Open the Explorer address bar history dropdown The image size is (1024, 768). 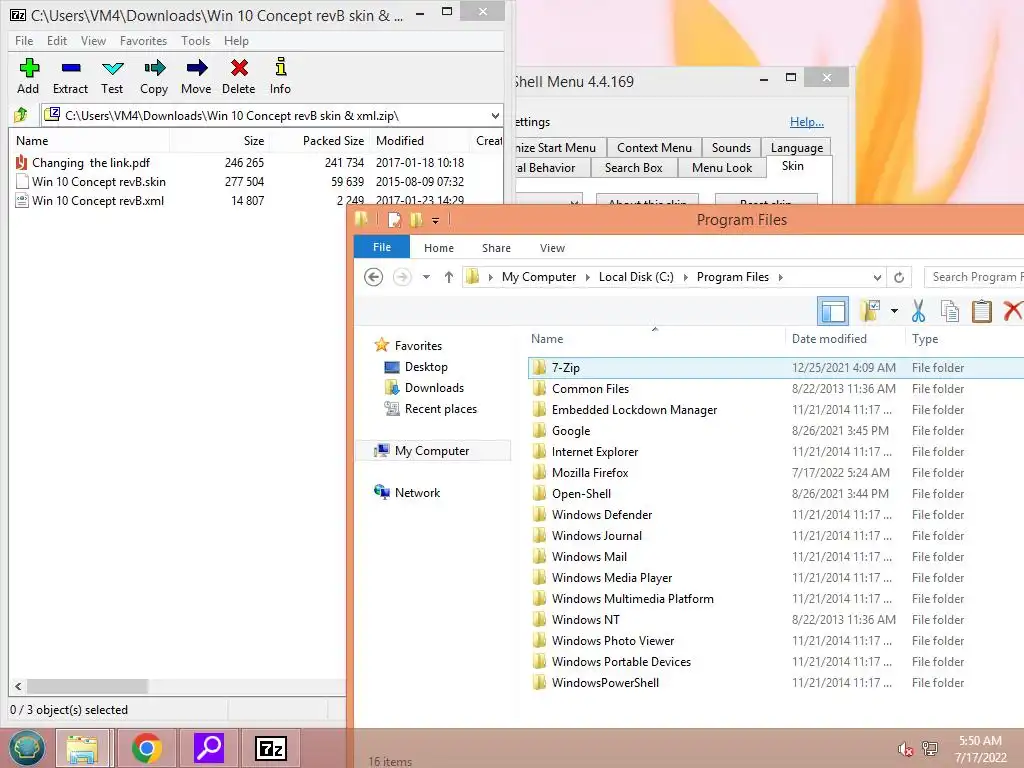pos(877,278)
